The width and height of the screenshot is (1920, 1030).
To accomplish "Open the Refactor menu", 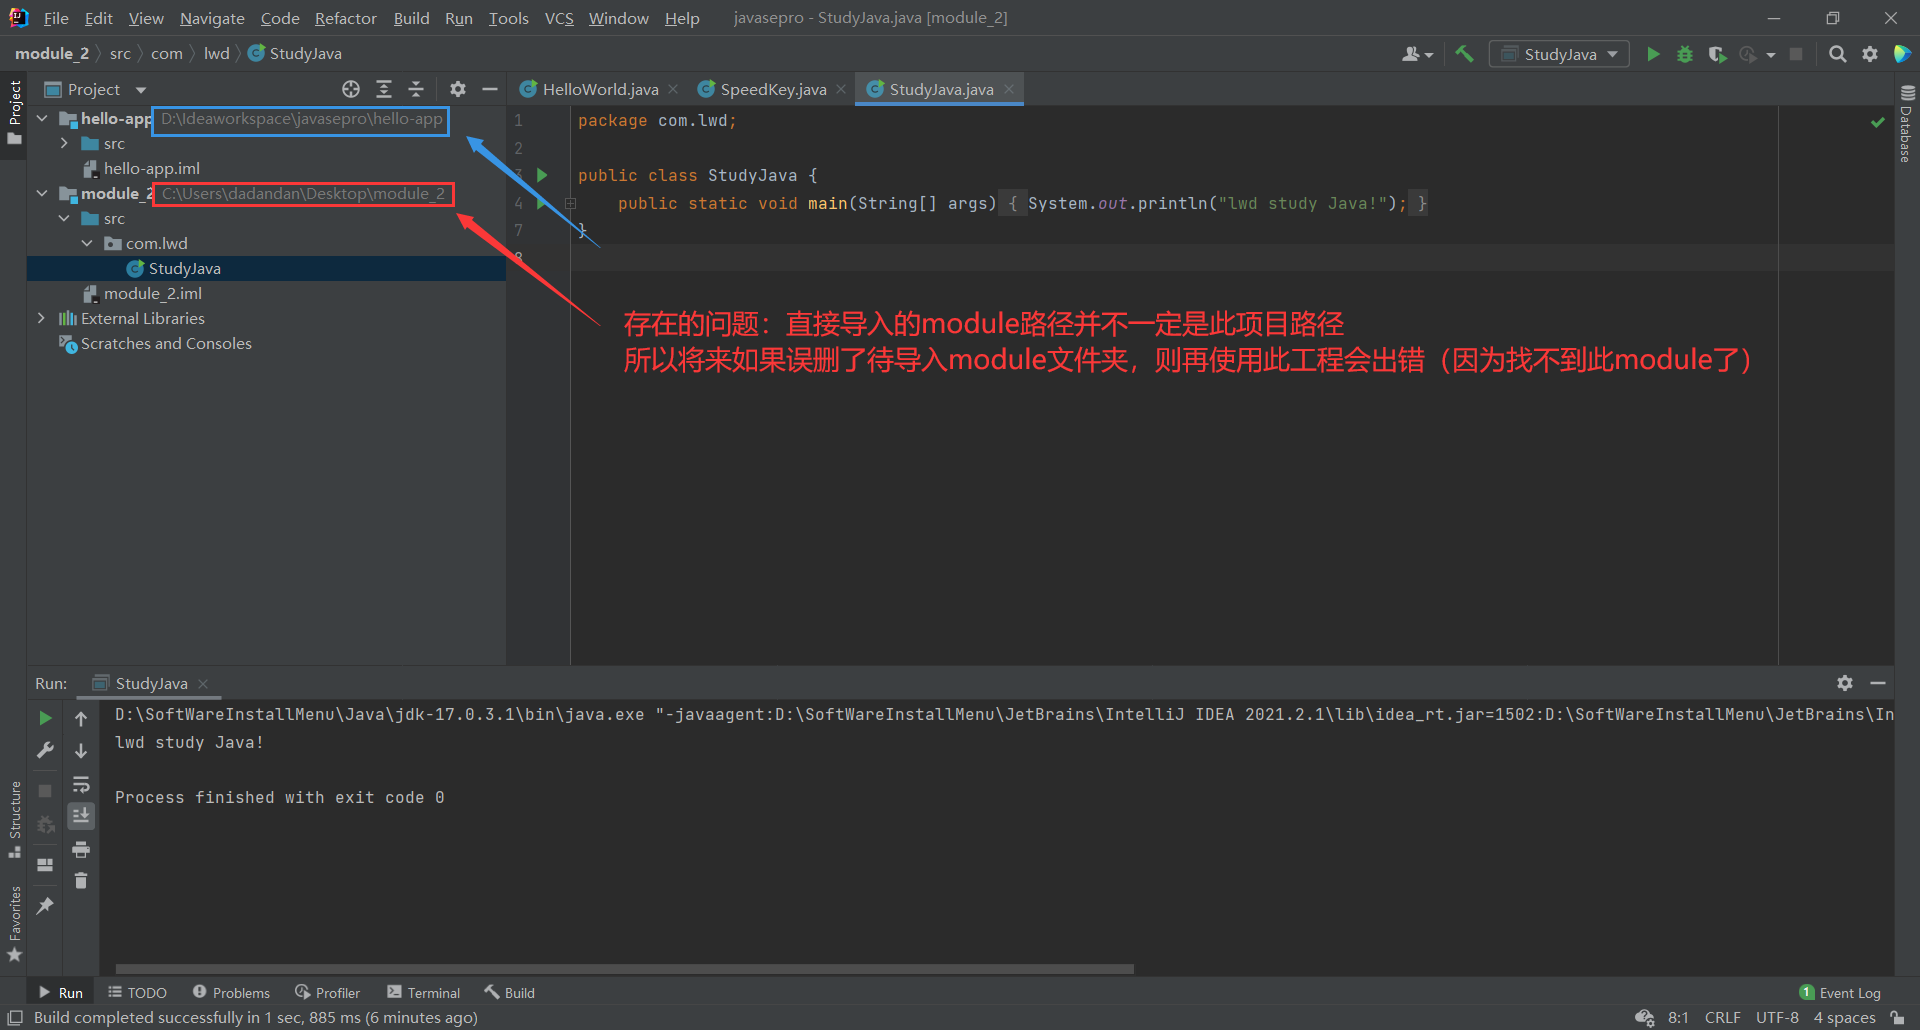I will coord(345,18).
